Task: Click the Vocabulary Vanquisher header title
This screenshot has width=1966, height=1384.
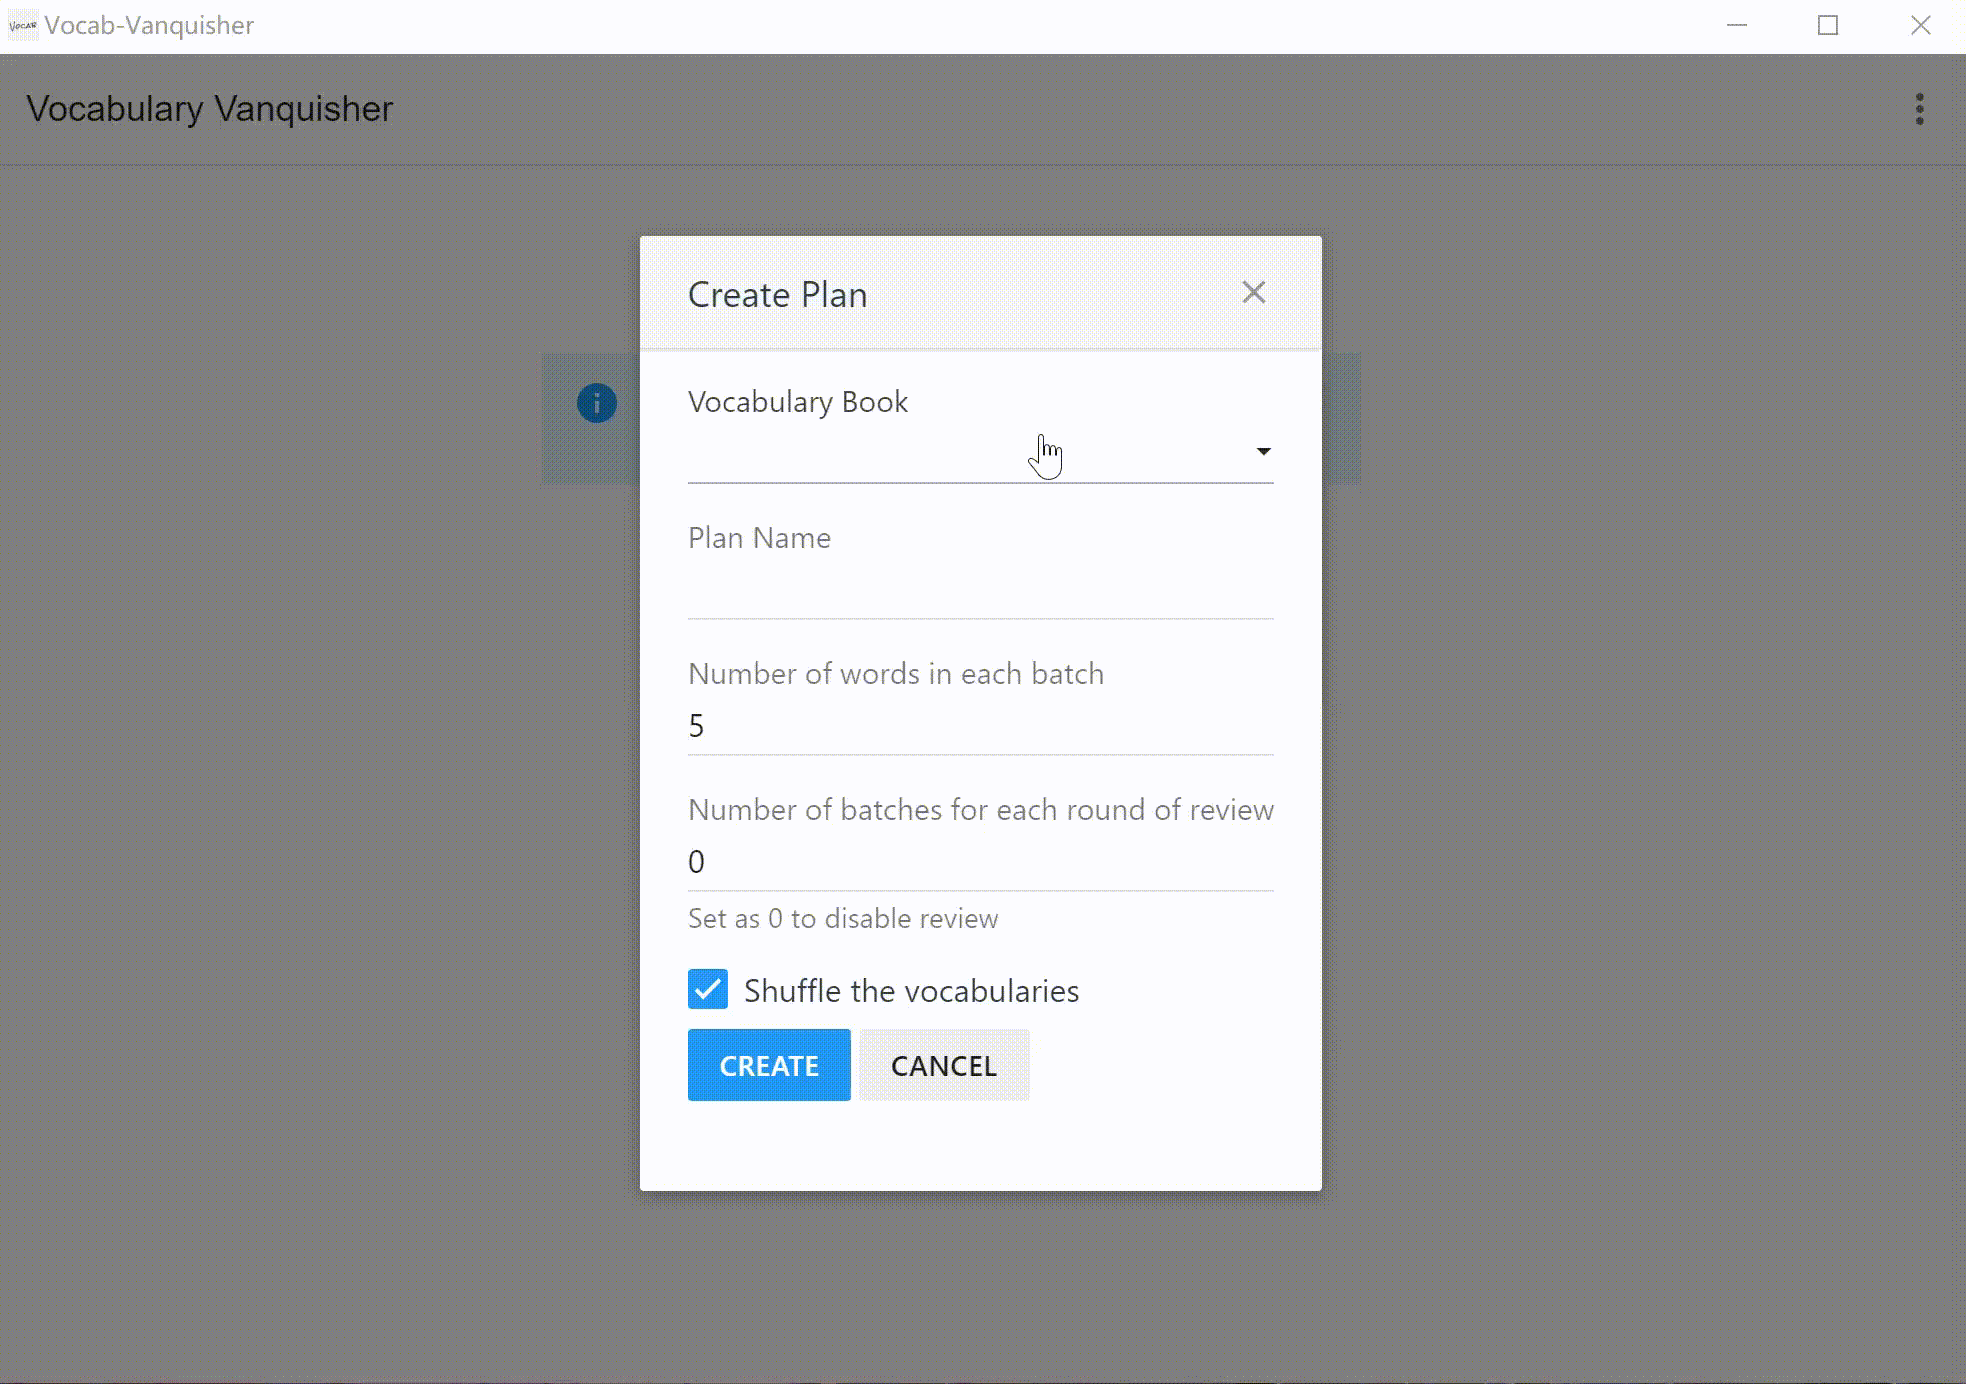Action: (210, 109)
